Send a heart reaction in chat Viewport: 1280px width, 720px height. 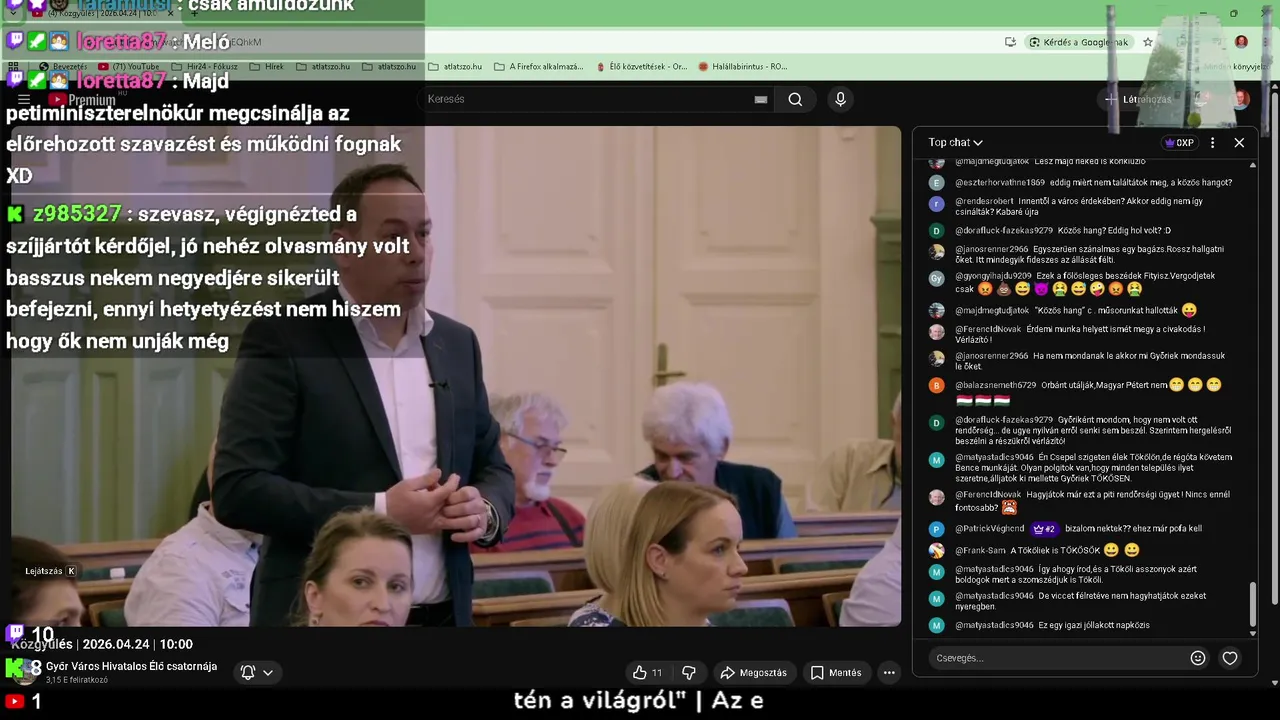[x=1230, y=658]
